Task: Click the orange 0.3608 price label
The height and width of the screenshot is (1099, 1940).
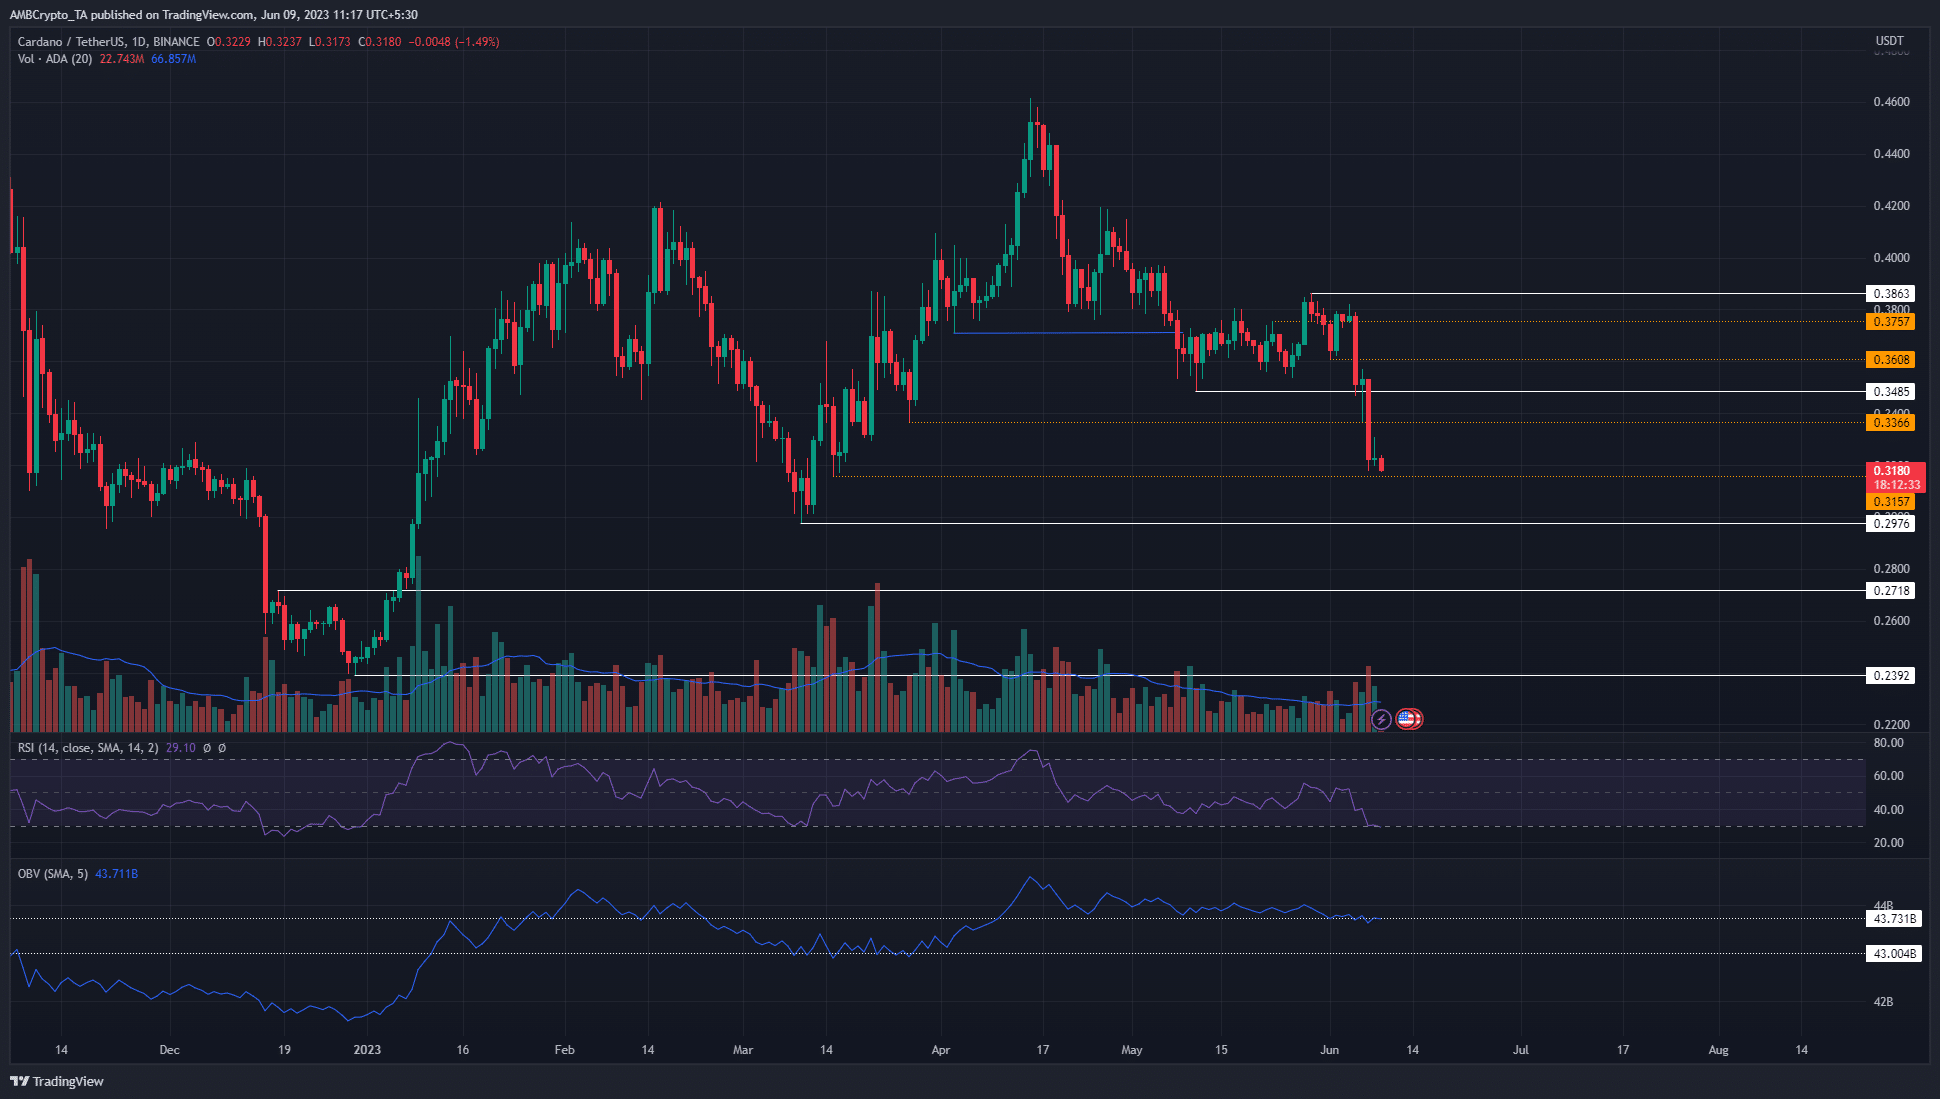Action: tap(1891, 360)
